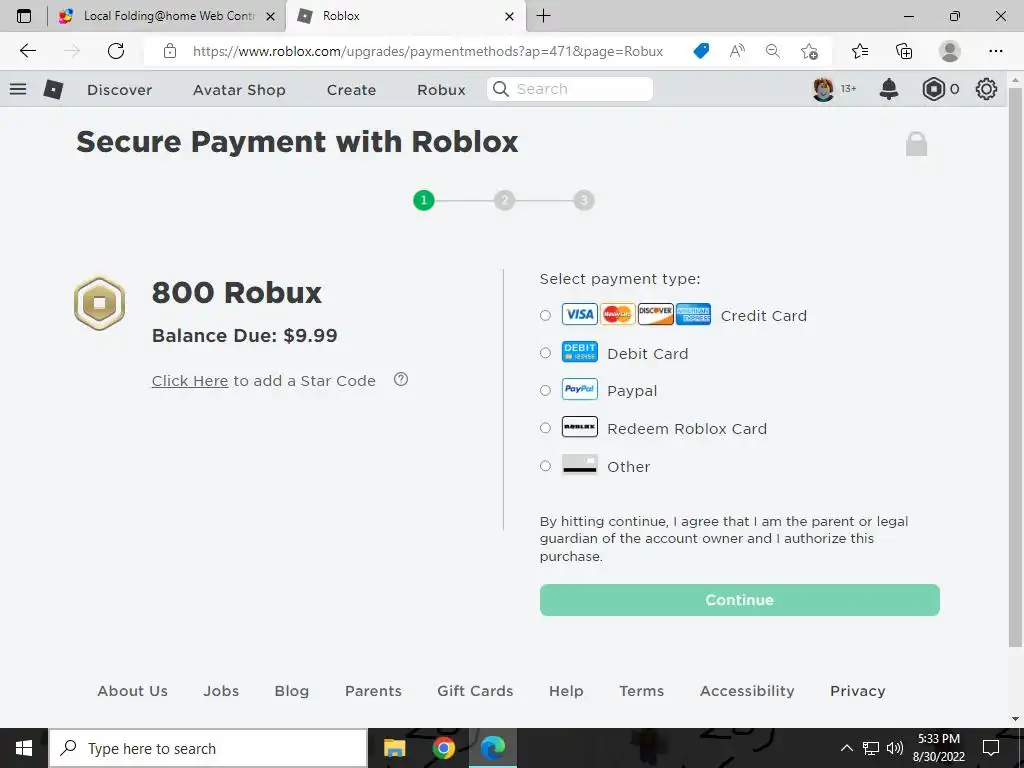Open the tab actions menu icon
This screenshot has height=768, width=1024.
[24, 16]
